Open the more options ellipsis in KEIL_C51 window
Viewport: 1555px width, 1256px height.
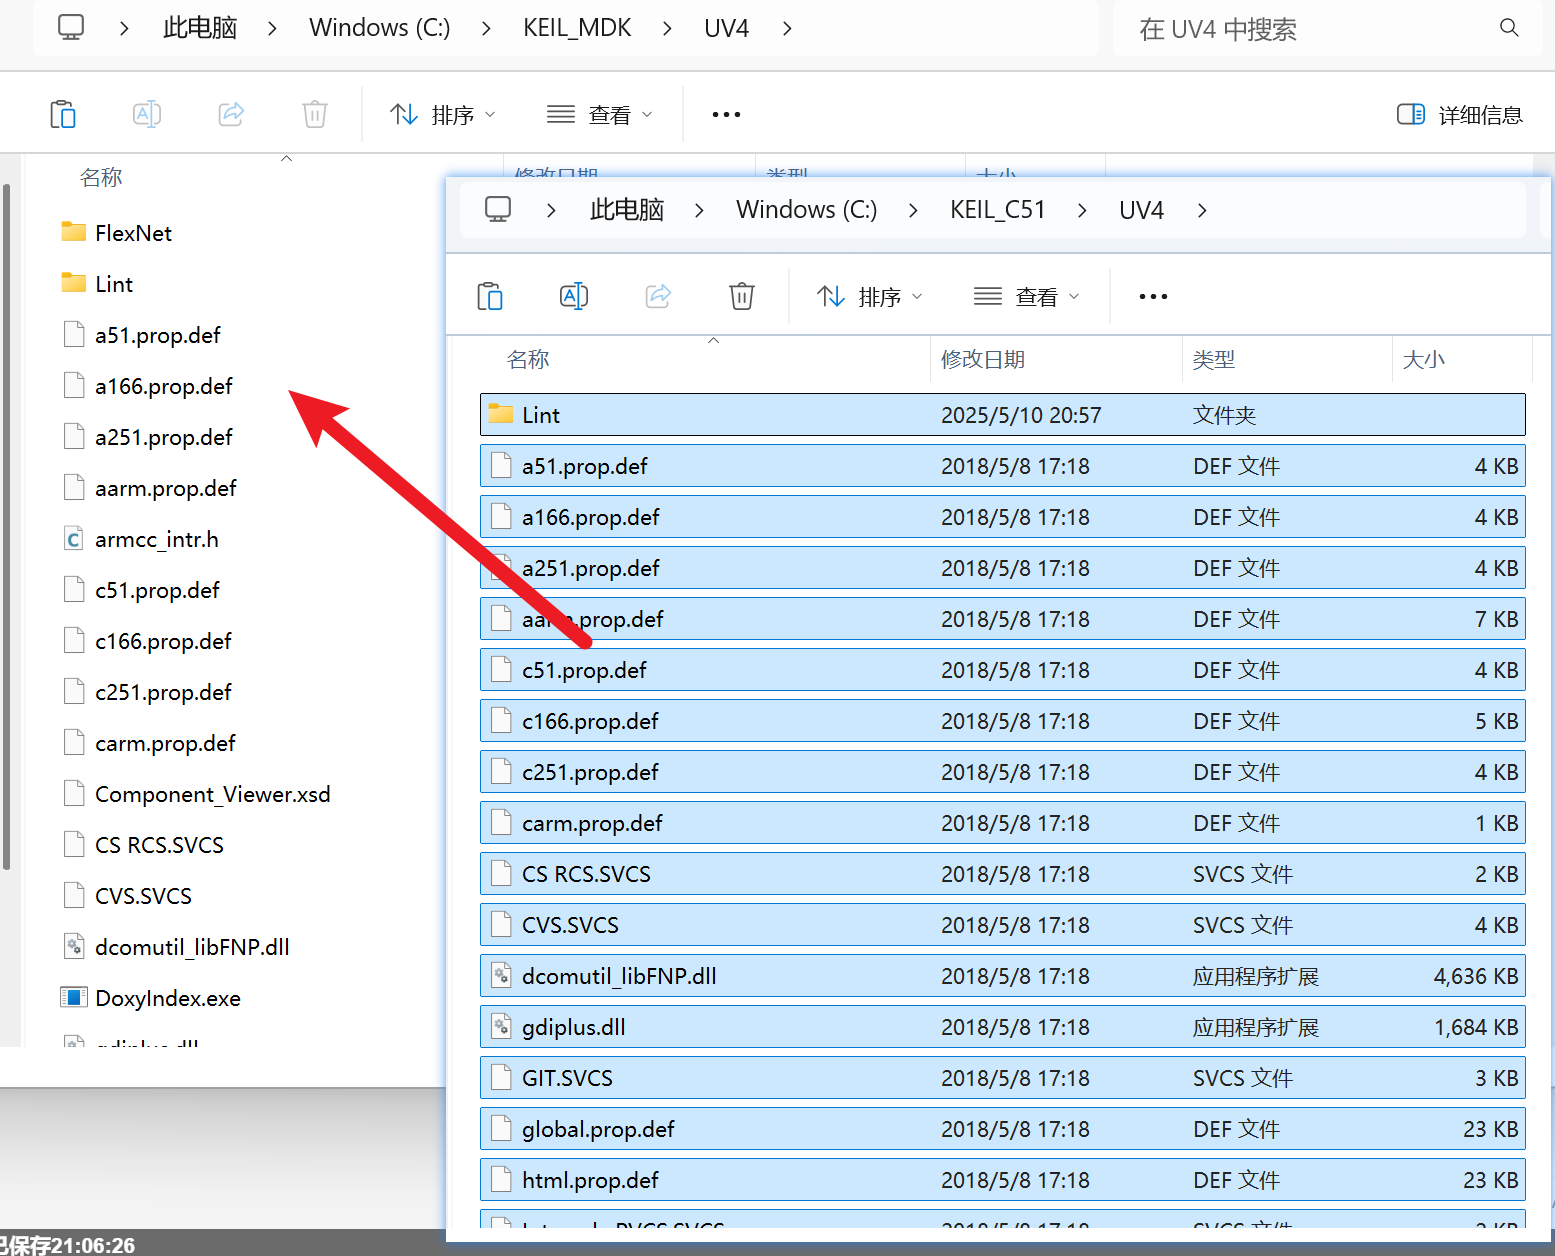(1153, 296)
